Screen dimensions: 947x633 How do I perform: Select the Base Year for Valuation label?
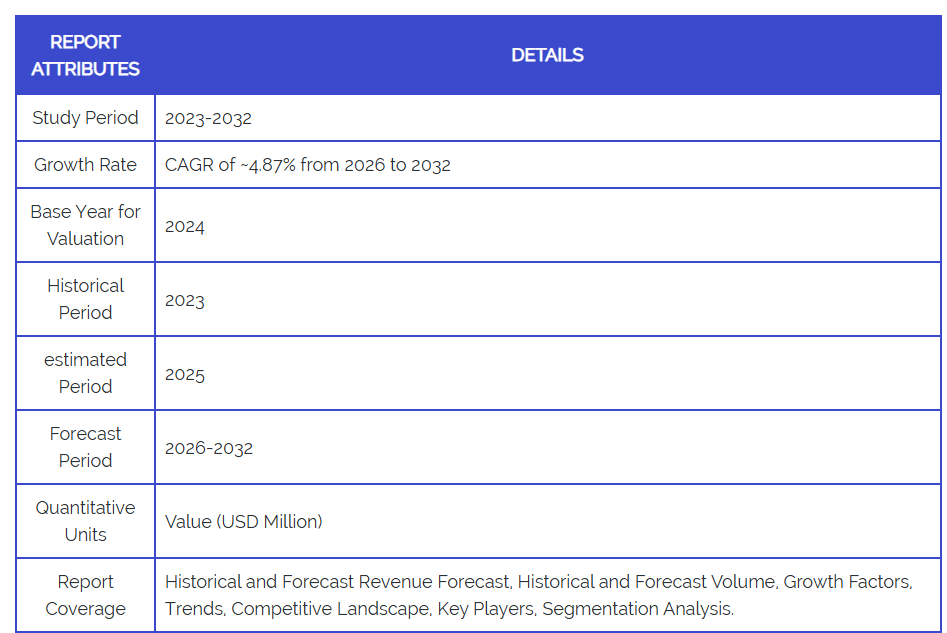tap(85, 225)
